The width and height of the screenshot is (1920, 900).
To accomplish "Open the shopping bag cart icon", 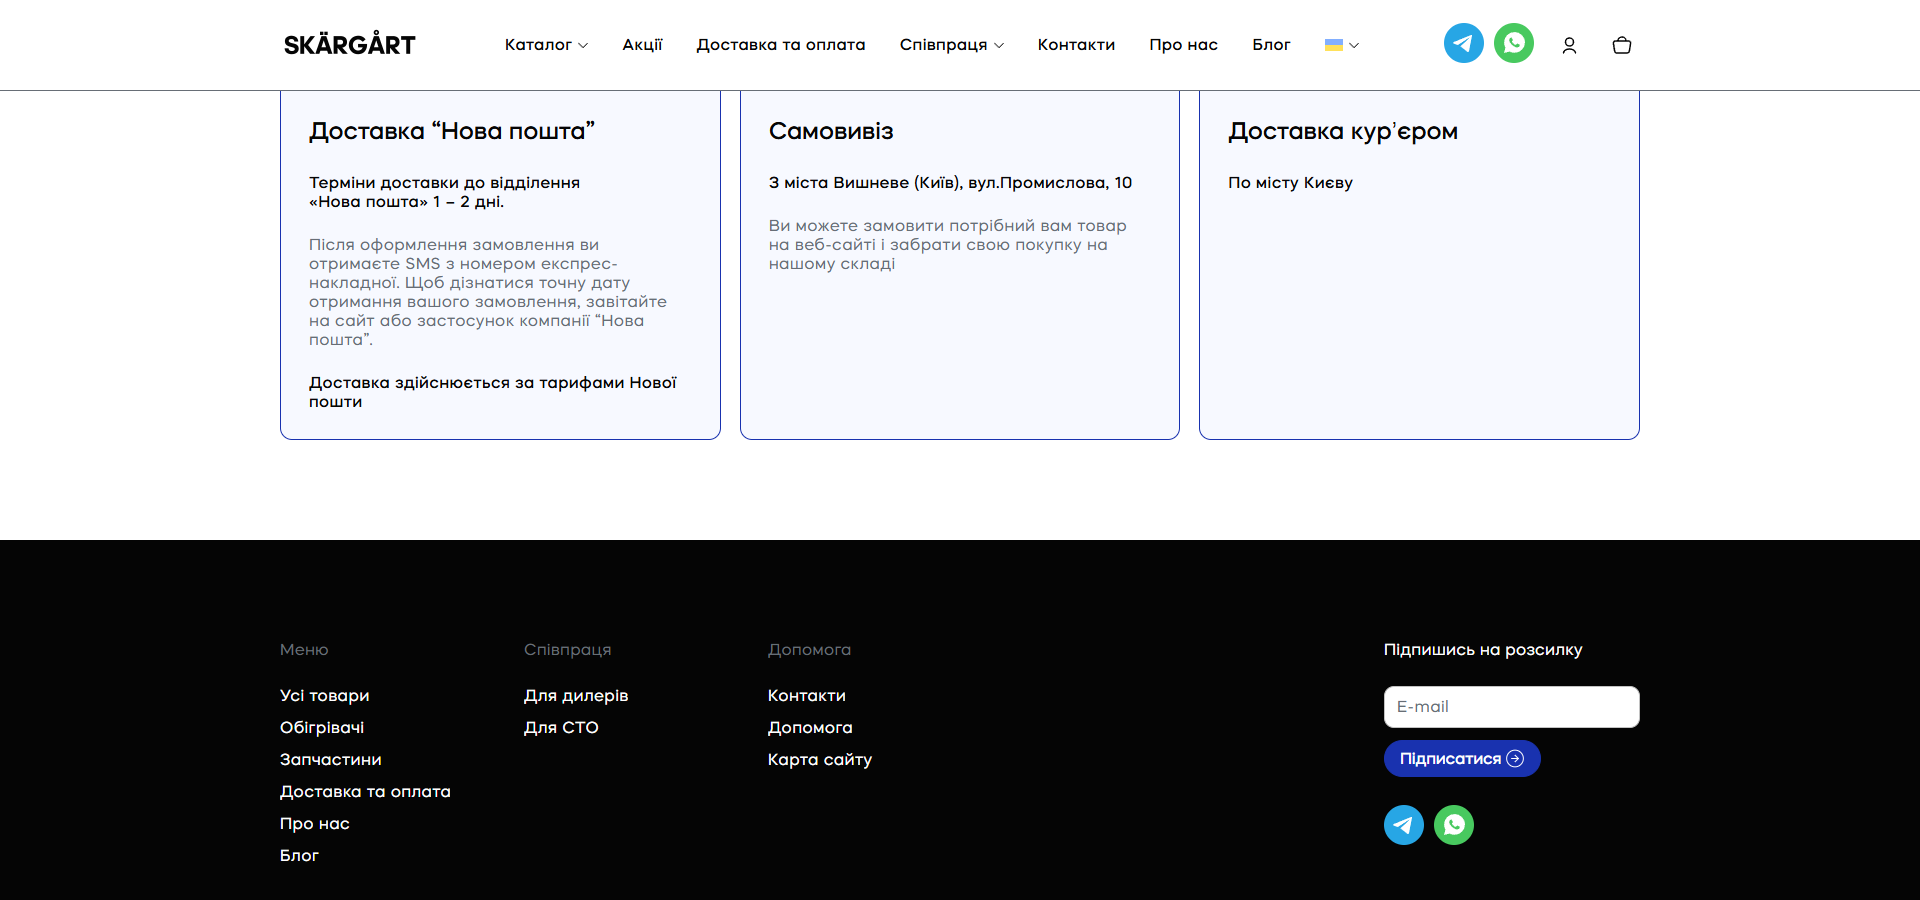I will [x=1622, y=45].
